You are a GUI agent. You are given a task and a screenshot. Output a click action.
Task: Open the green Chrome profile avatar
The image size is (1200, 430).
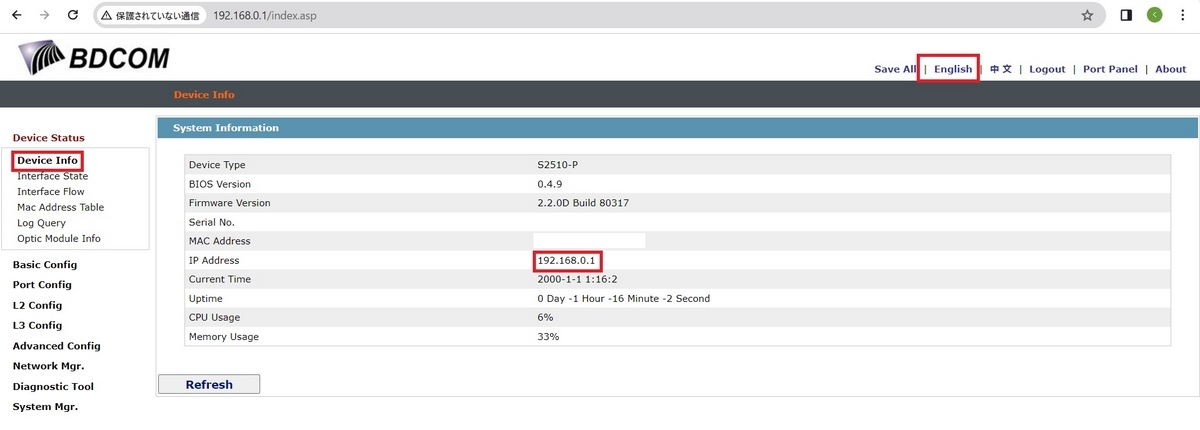1155,16
